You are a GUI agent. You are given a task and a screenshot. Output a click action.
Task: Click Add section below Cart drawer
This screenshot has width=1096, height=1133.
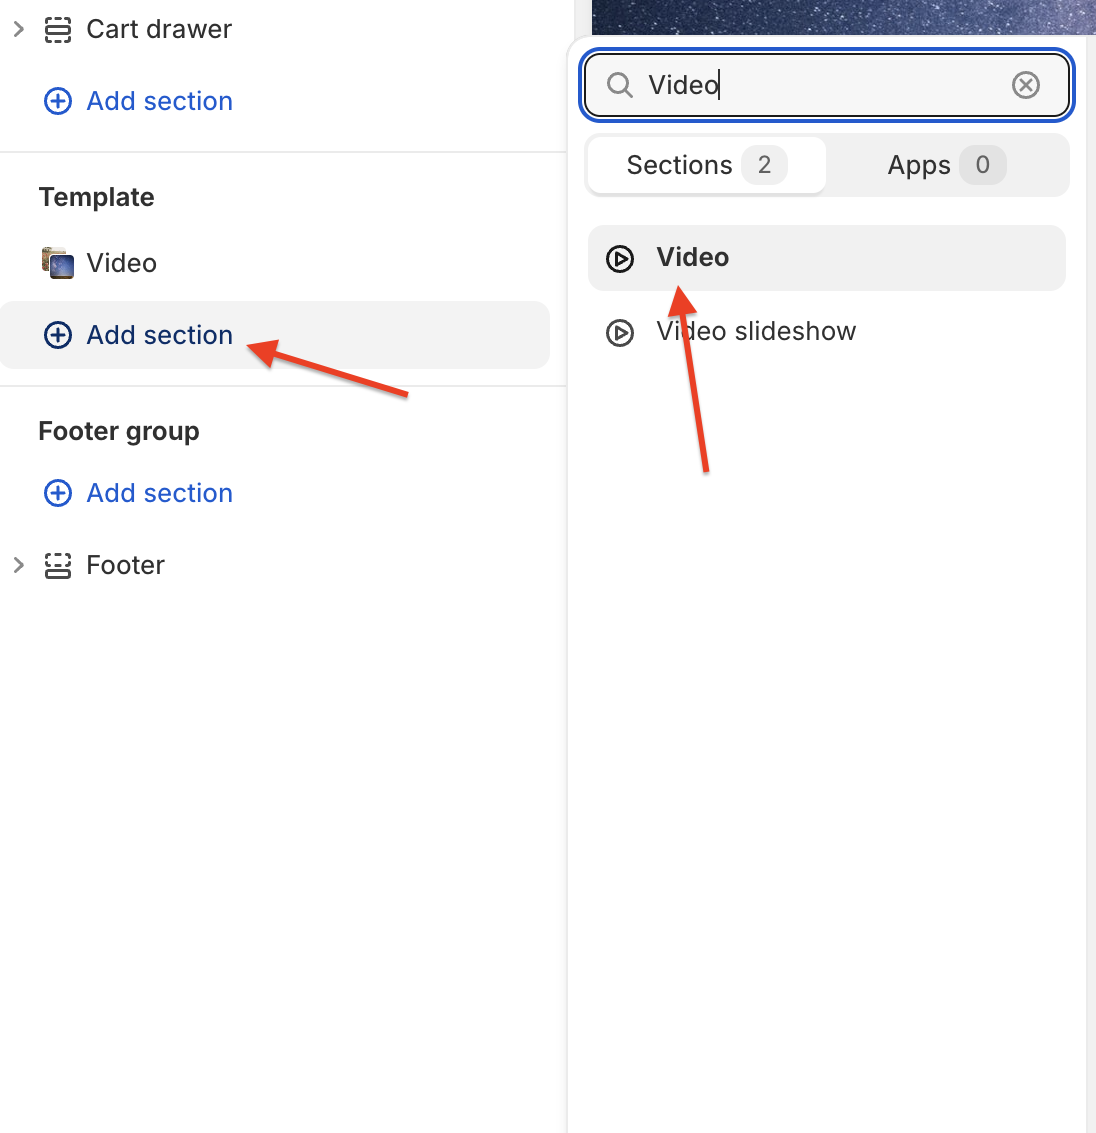coord(159,101)
